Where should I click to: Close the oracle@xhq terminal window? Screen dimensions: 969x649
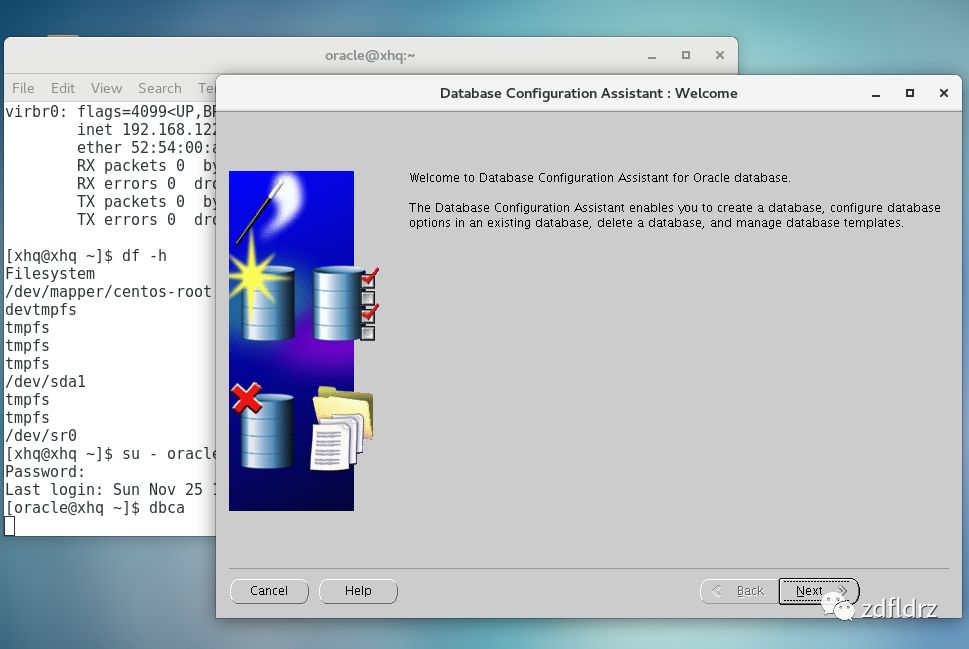point(720,55)
